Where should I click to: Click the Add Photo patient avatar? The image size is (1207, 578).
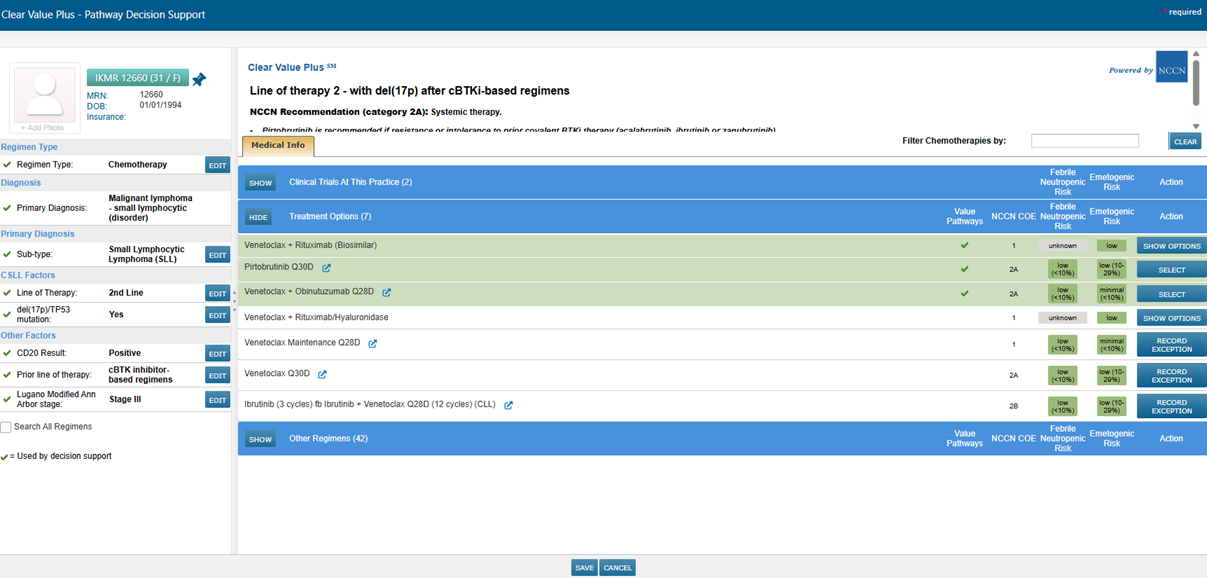point(45,99)
